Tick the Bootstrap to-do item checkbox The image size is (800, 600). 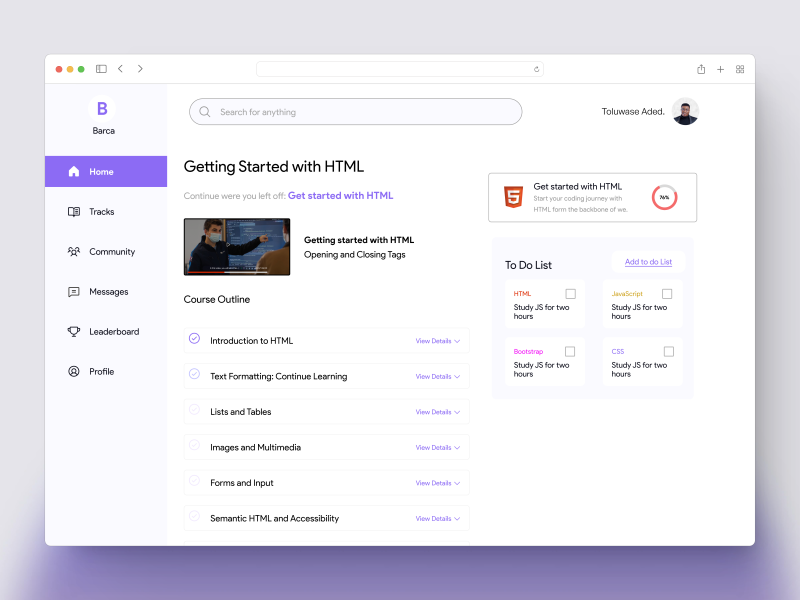point(570,352)
